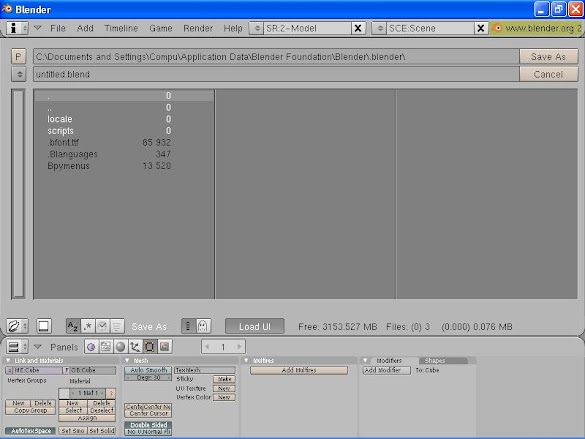This screenshot has width=585, height=439.
Task: Open the Help menu
Action: [233, 28]
